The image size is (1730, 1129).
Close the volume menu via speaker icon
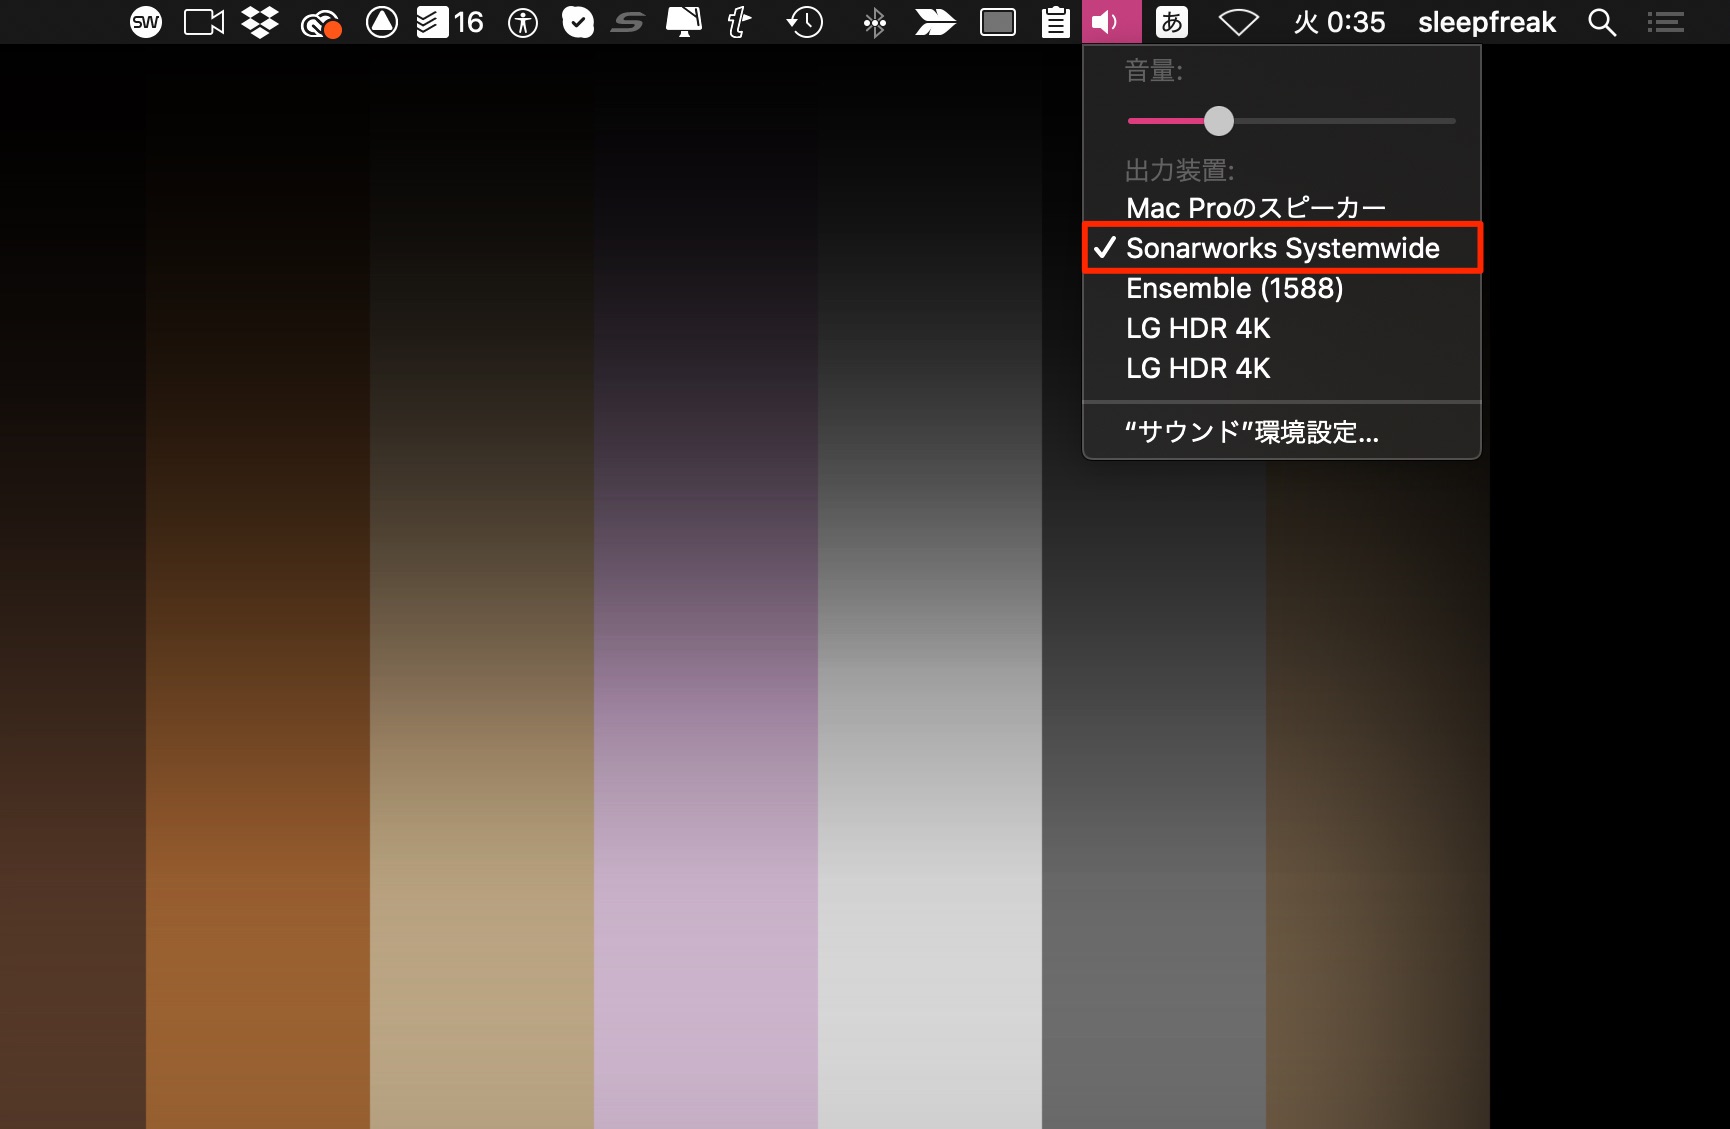coord(1111,22)
